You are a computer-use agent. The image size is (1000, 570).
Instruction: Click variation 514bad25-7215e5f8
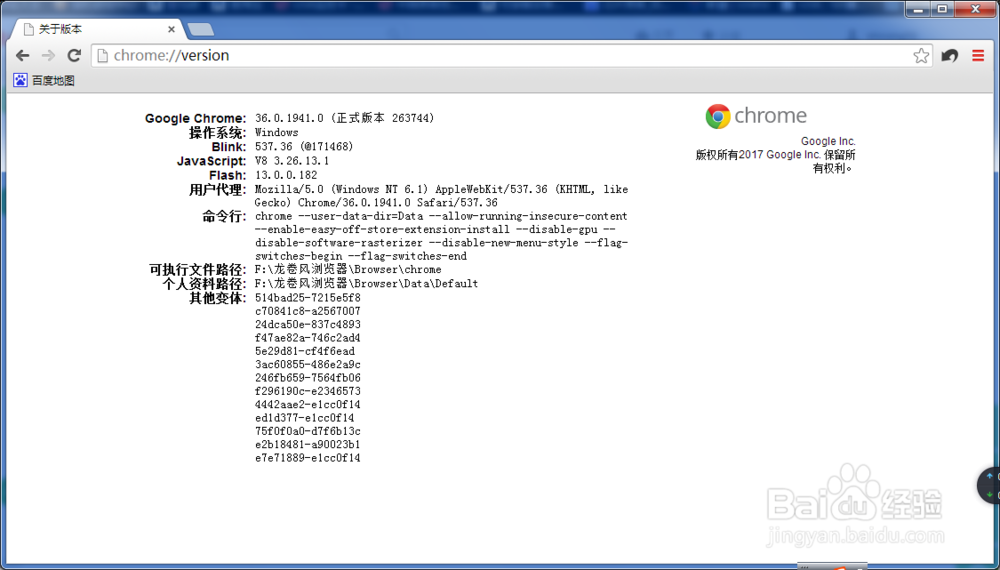pyautogui.click(x=307, y=298)
